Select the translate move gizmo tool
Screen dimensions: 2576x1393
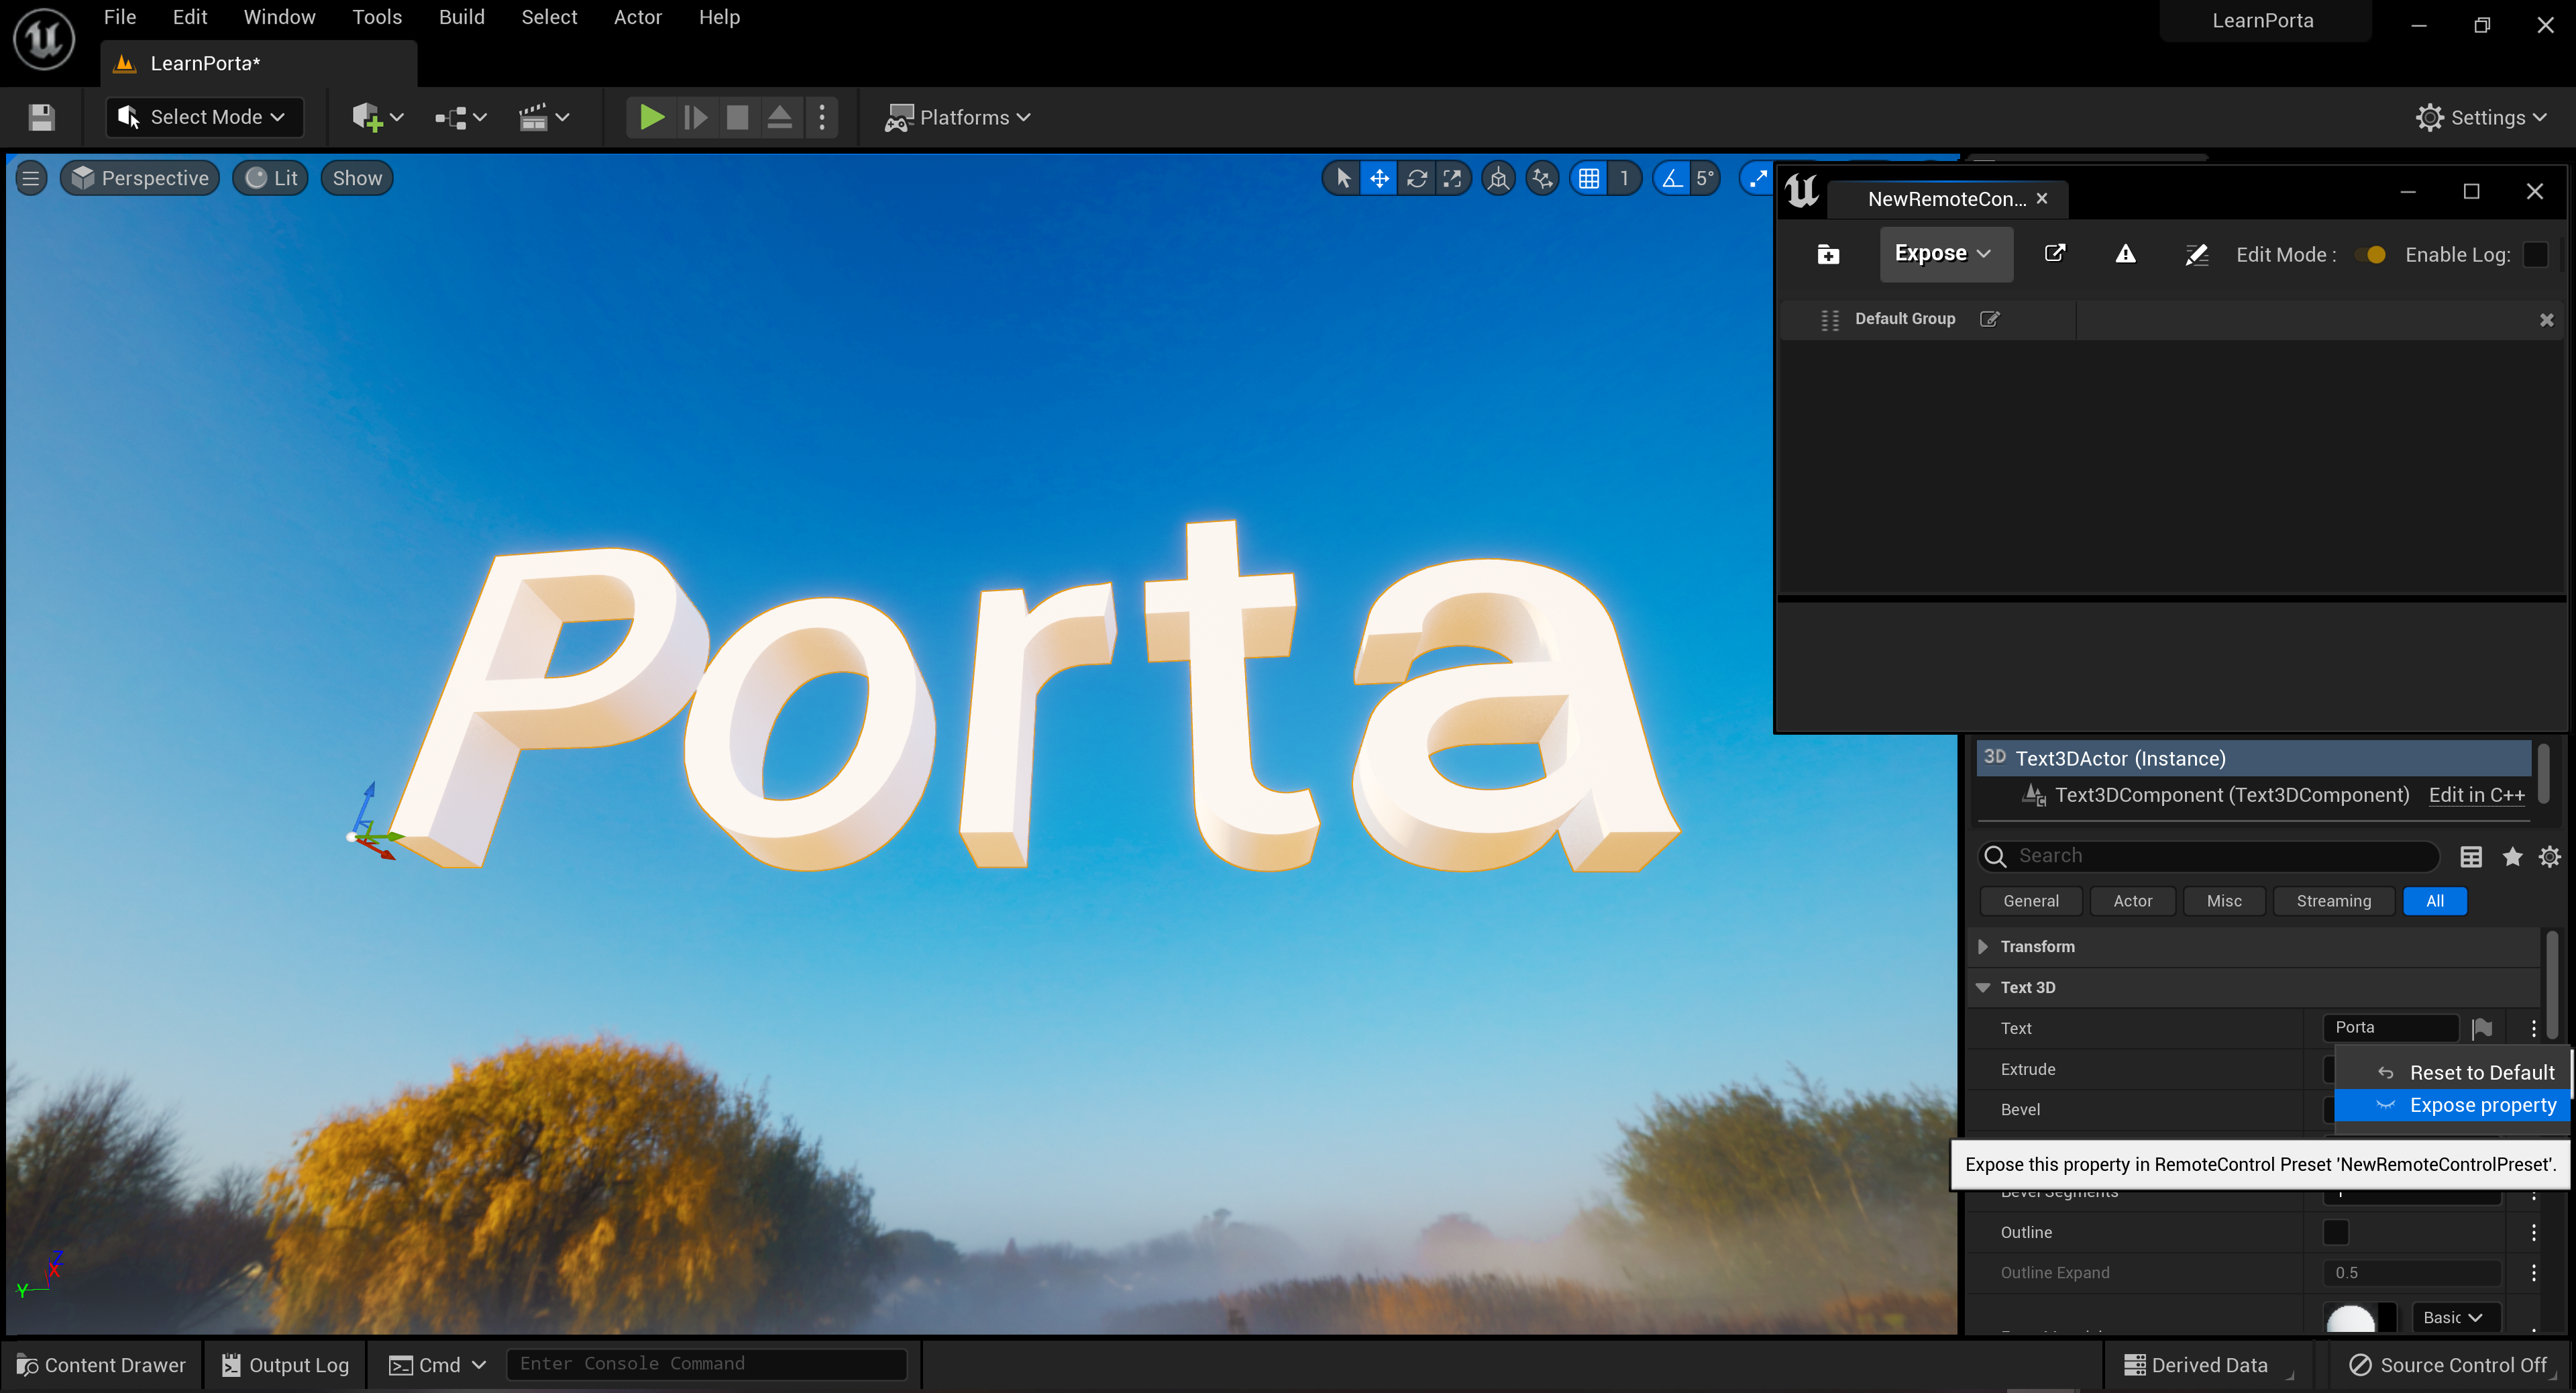point(1379,178)
